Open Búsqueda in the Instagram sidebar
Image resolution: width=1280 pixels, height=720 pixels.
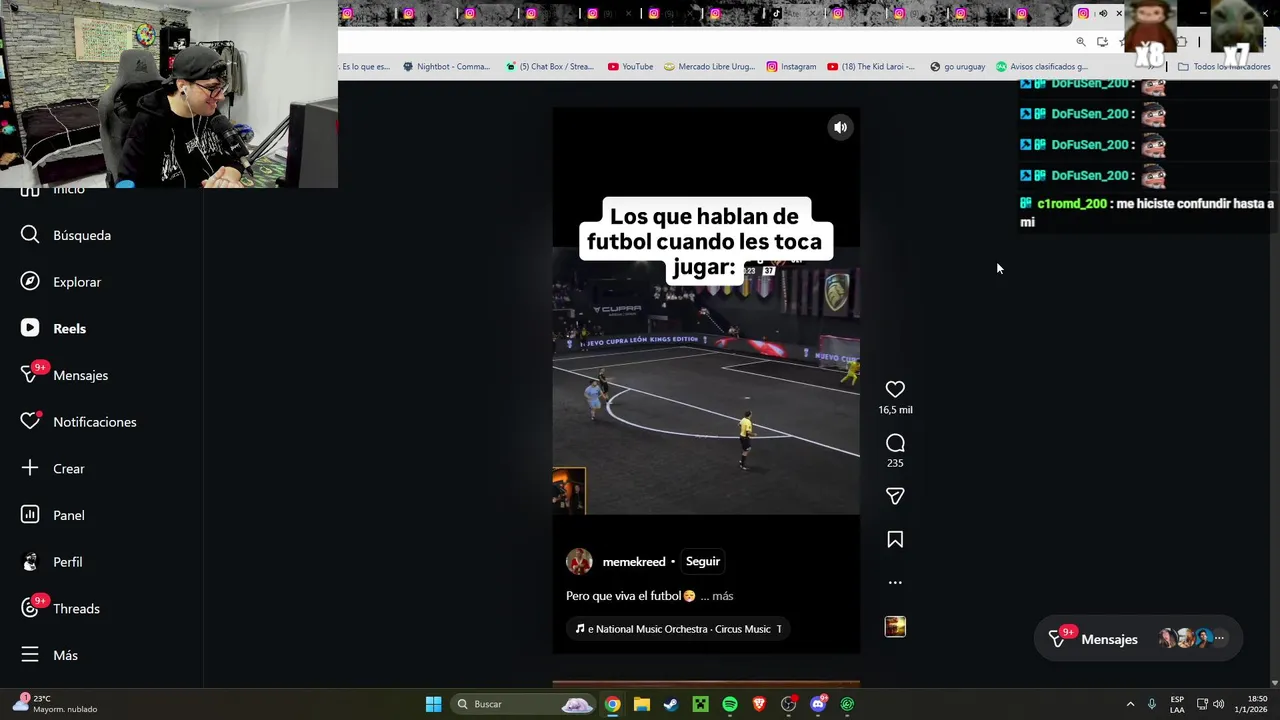click(x=66, y=235)
